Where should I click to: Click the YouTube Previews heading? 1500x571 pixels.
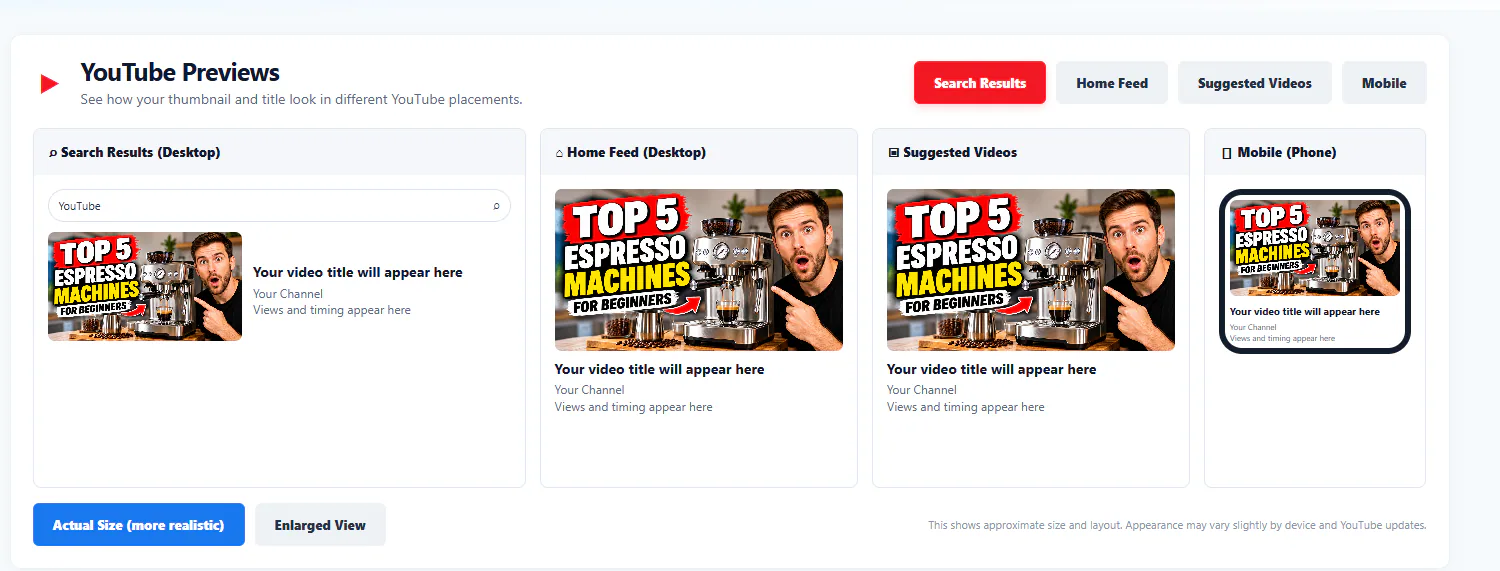[180, 73]
